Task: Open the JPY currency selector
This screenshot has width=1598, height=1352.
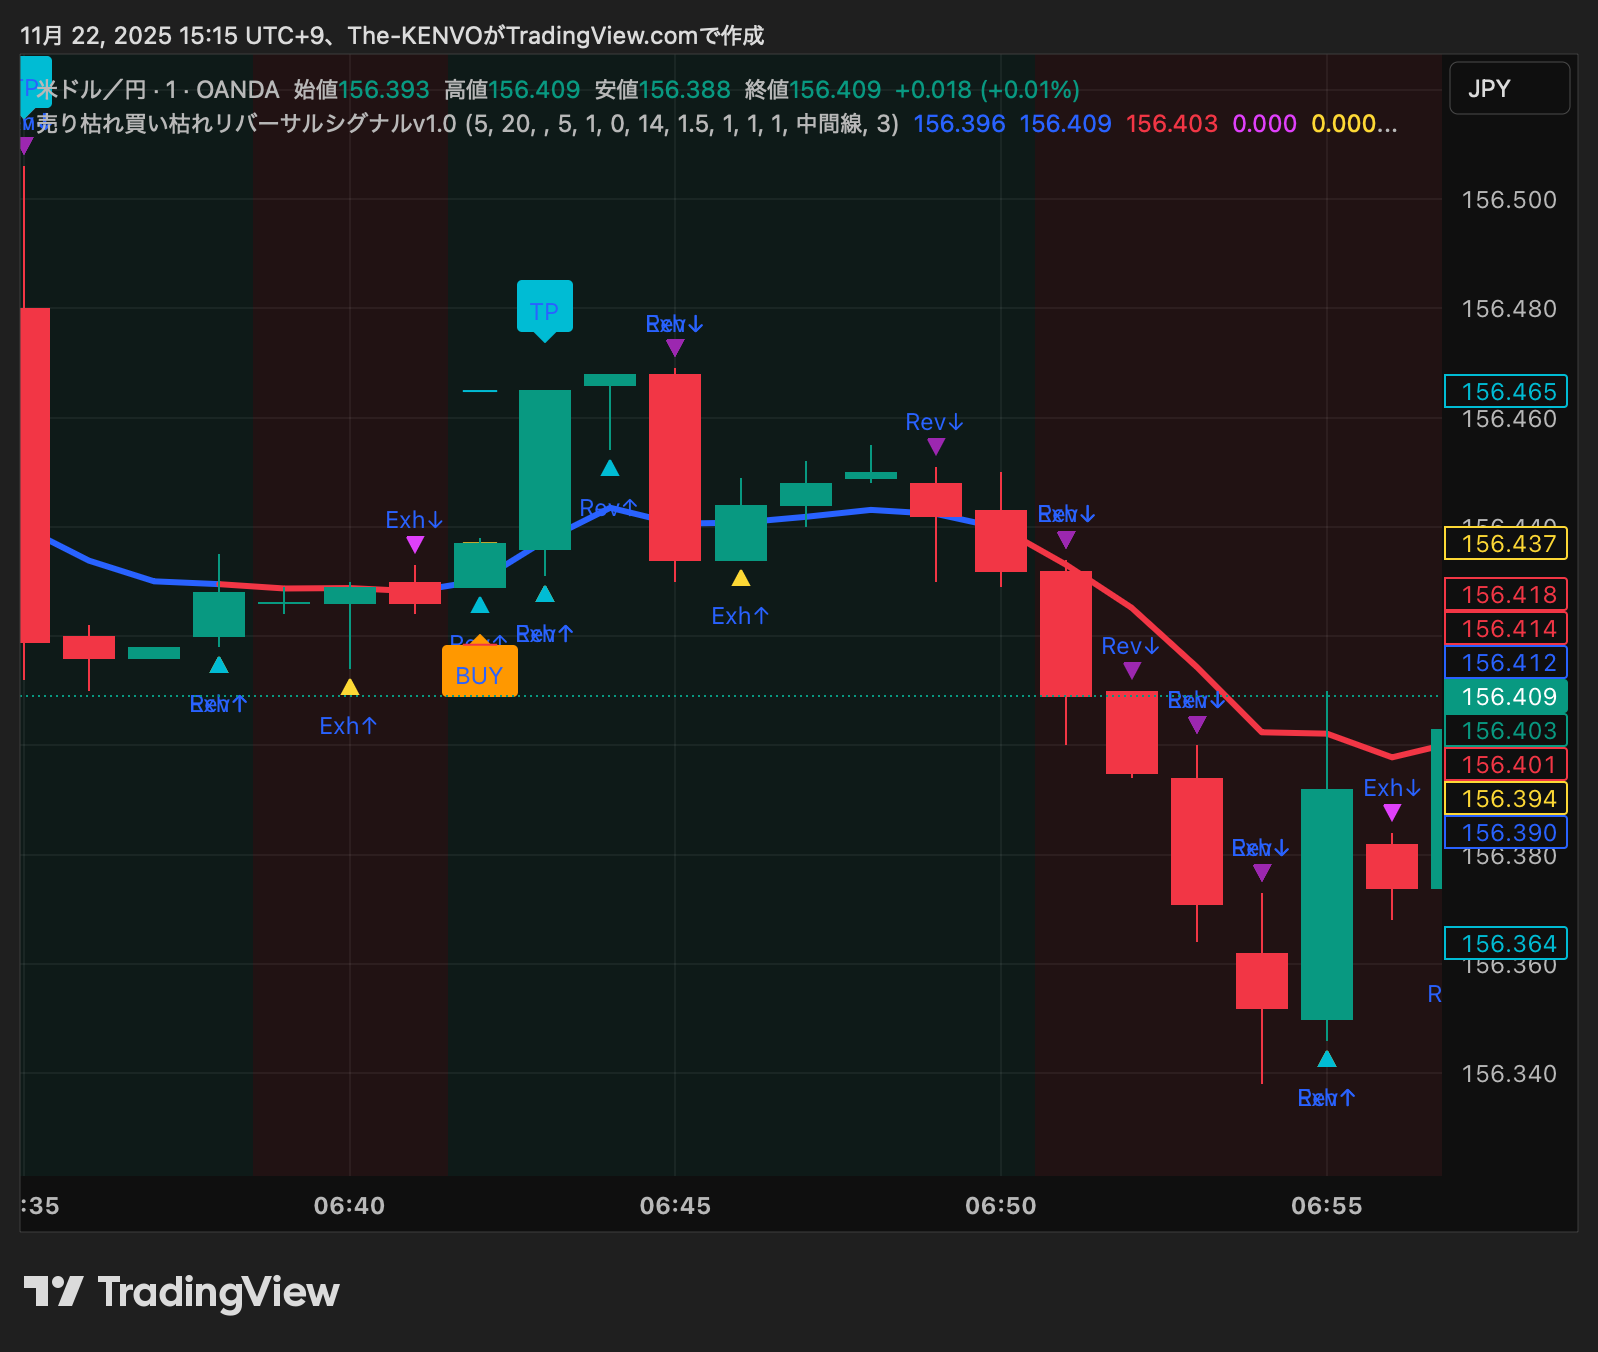Action: 1509,89
